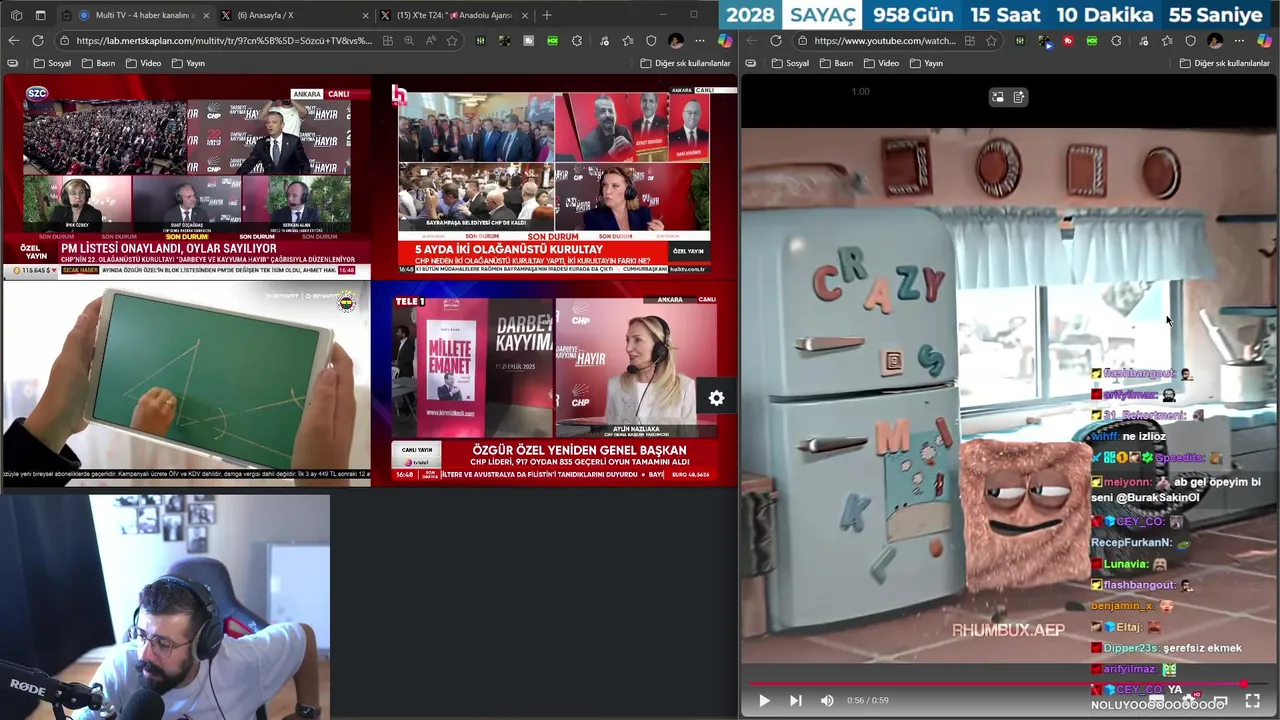Image resolution: width=1280 pixels, height=720 pixels.
Task: Go back in the Multi TV browser window
Action: click(13, 41)
